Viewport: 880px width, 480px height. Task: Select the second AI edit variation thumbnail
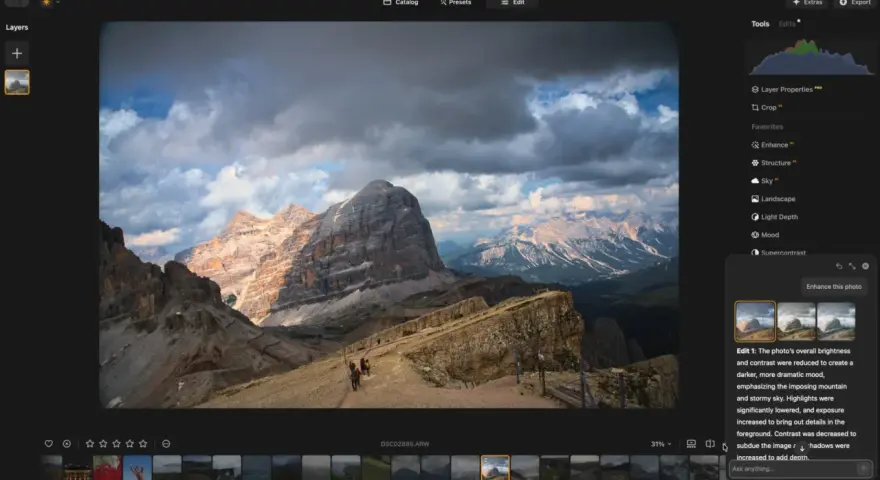tap(796, 322)
